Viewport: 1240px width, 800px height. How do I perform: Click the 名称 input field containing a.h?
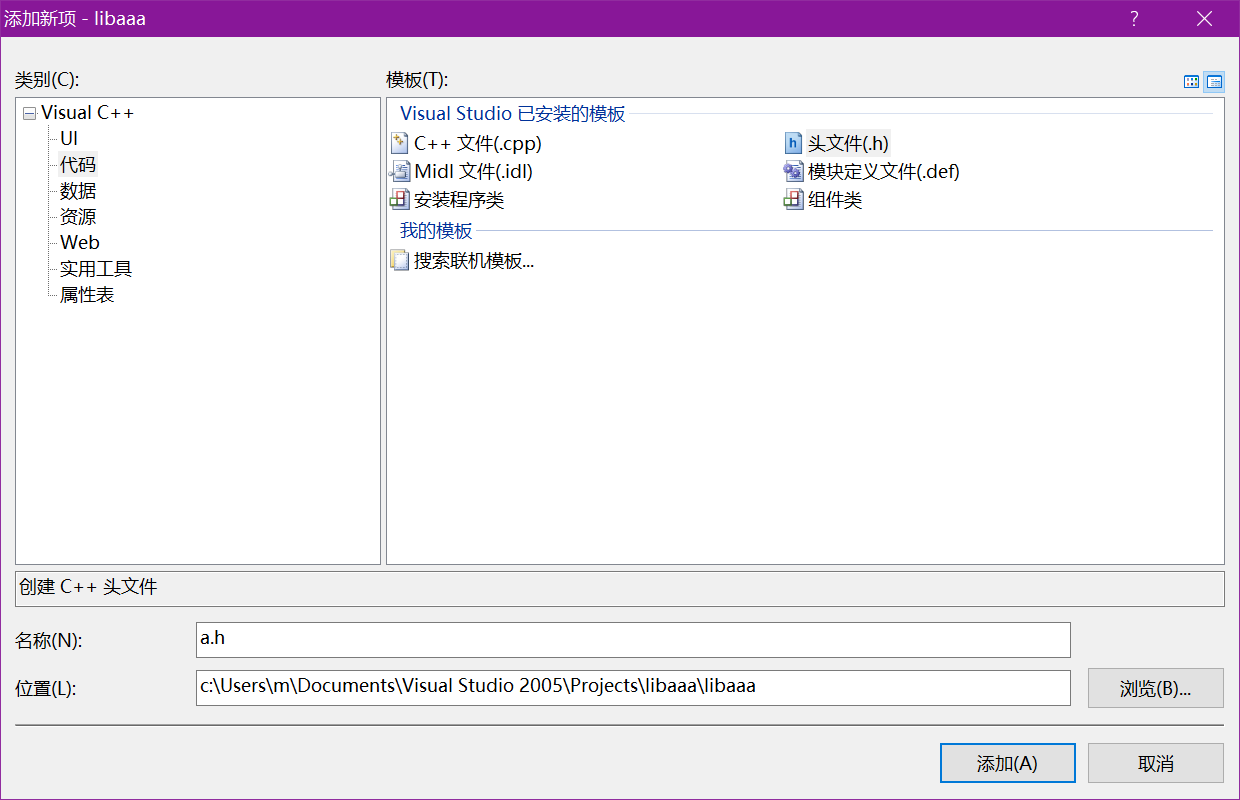[633, 640]
